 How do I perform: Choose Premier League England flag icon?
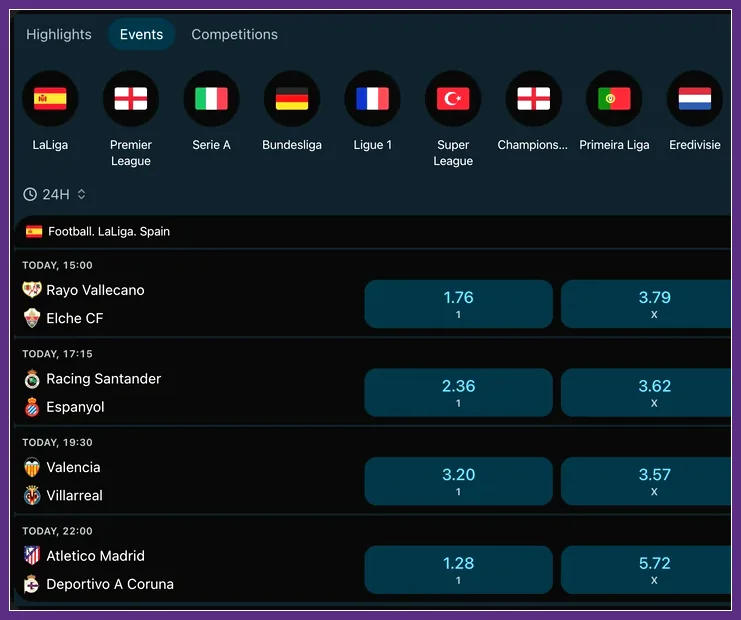(131, 98)
